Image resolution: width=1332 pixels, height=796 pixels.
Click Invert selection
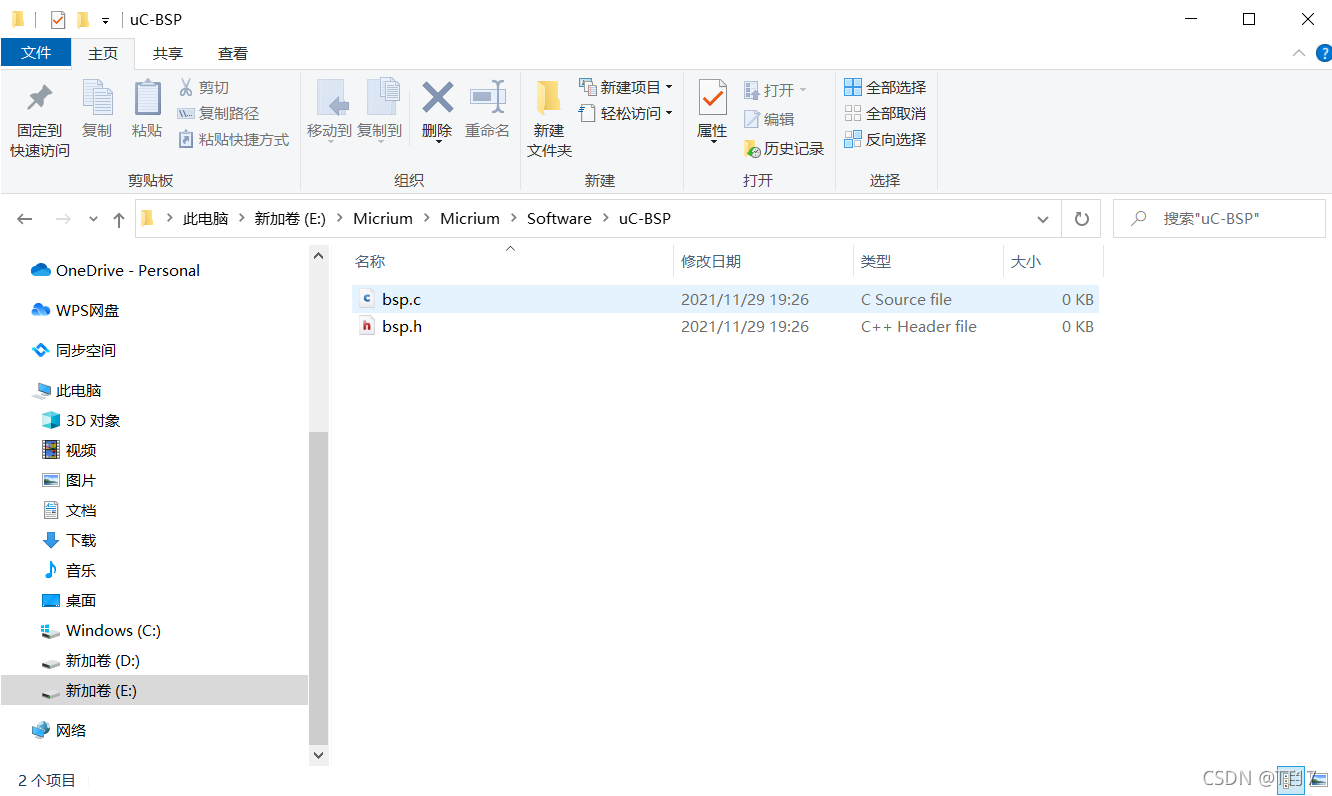pyautogui.click(x=885, y=140)
